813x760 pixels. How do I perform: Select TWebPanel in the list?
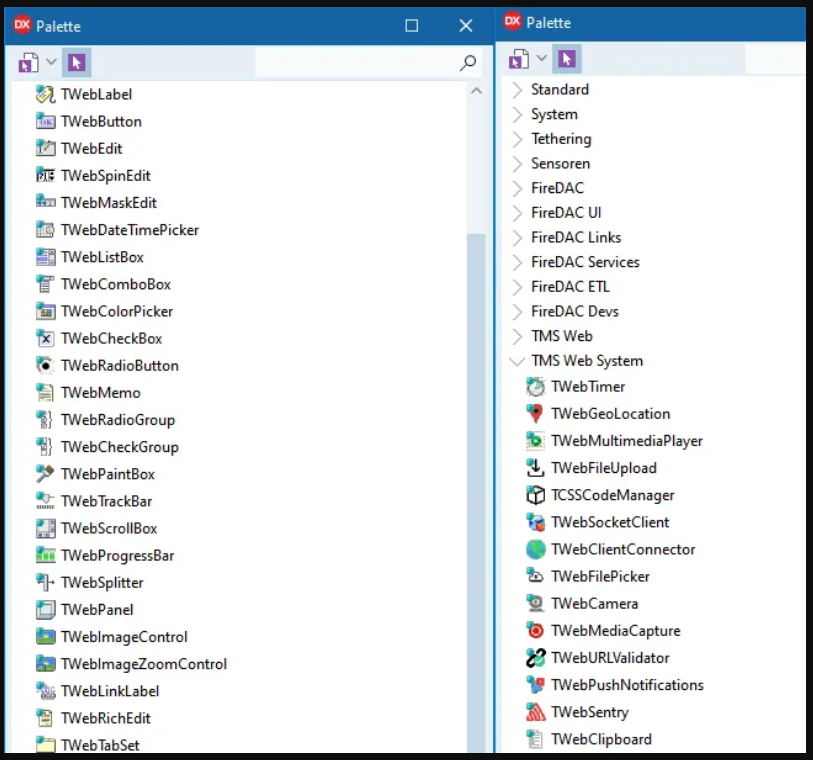[x=97, y=610]
